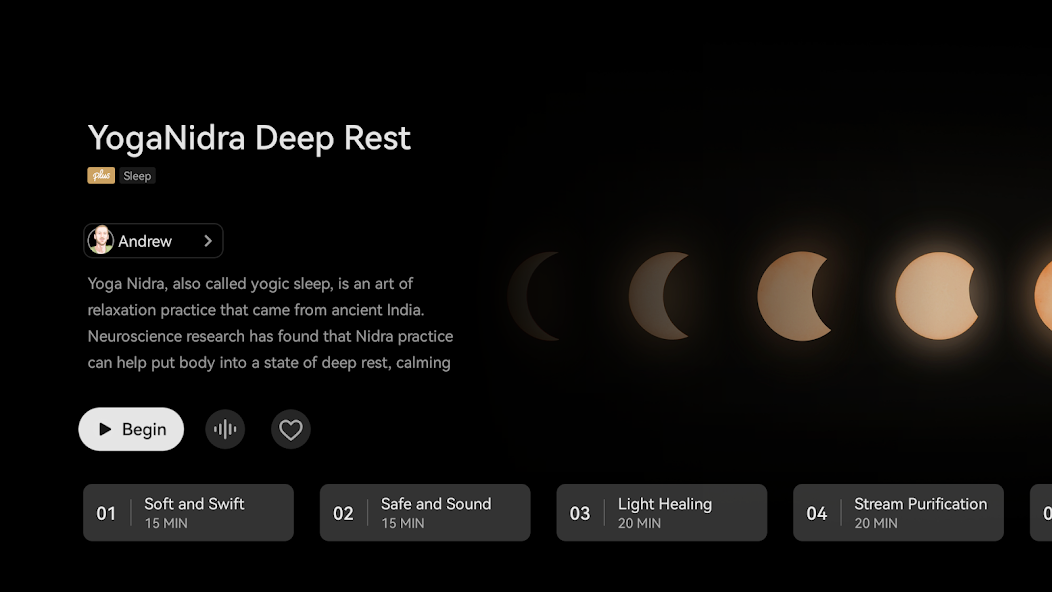Open the partially visible fifth session card
This screenshot has width=1052, height=592.
(x=1041, y=513)
